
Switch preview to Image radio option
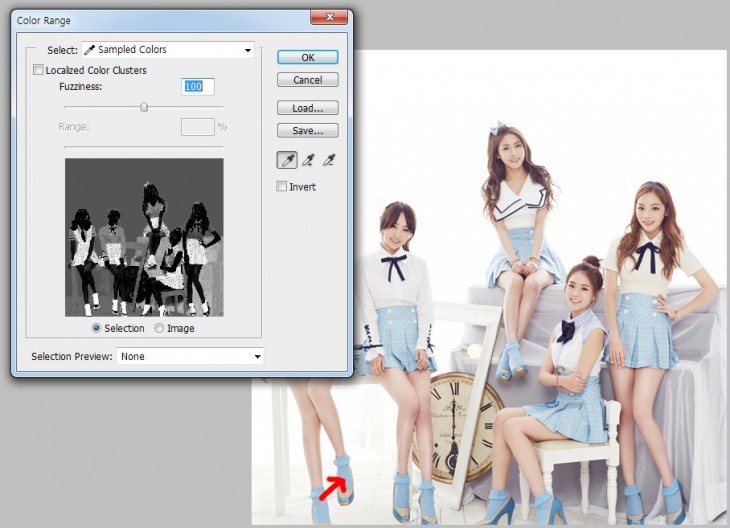pyautogui.click(x=159, y=328)
